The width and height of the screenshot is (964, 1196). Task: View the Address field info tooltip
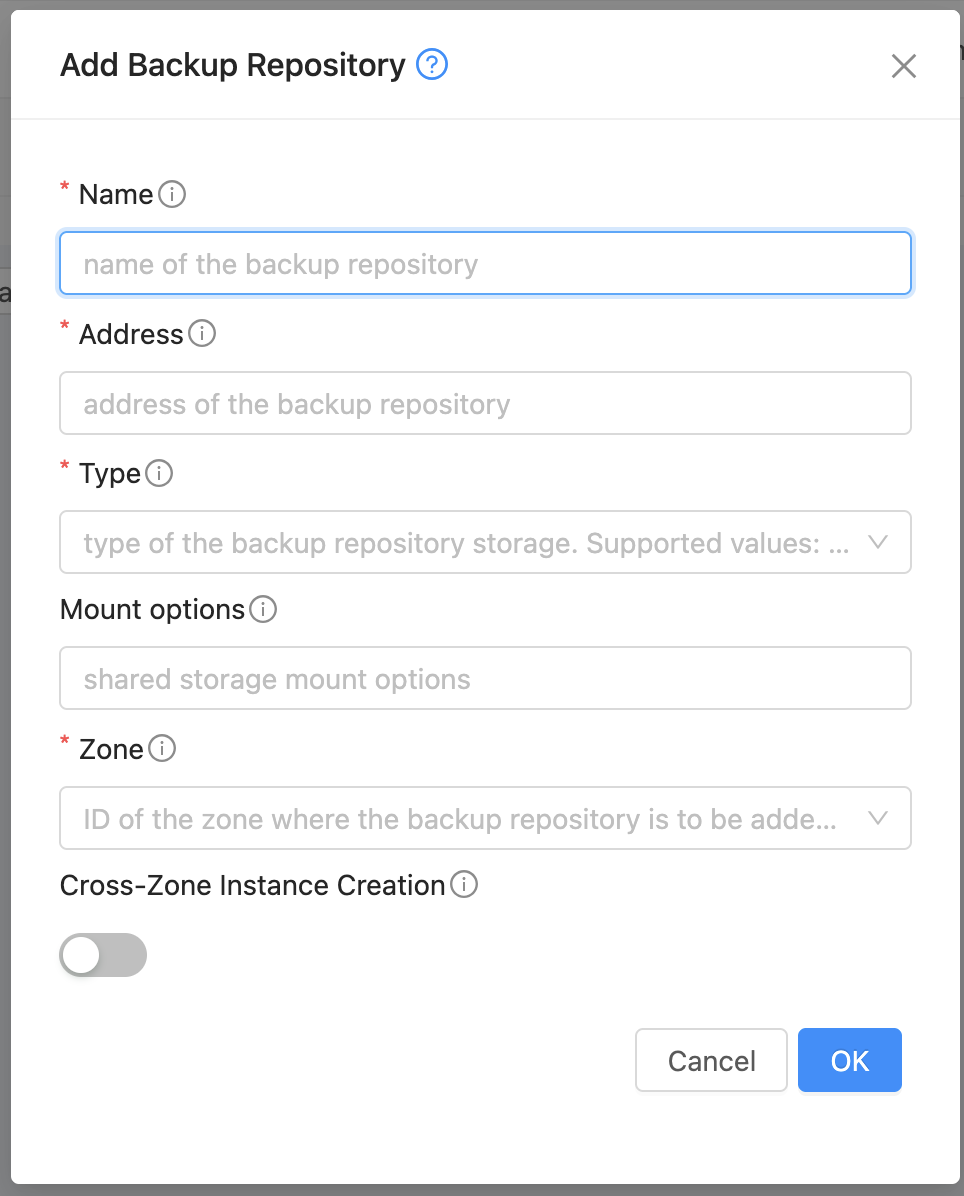click(202, 335)
